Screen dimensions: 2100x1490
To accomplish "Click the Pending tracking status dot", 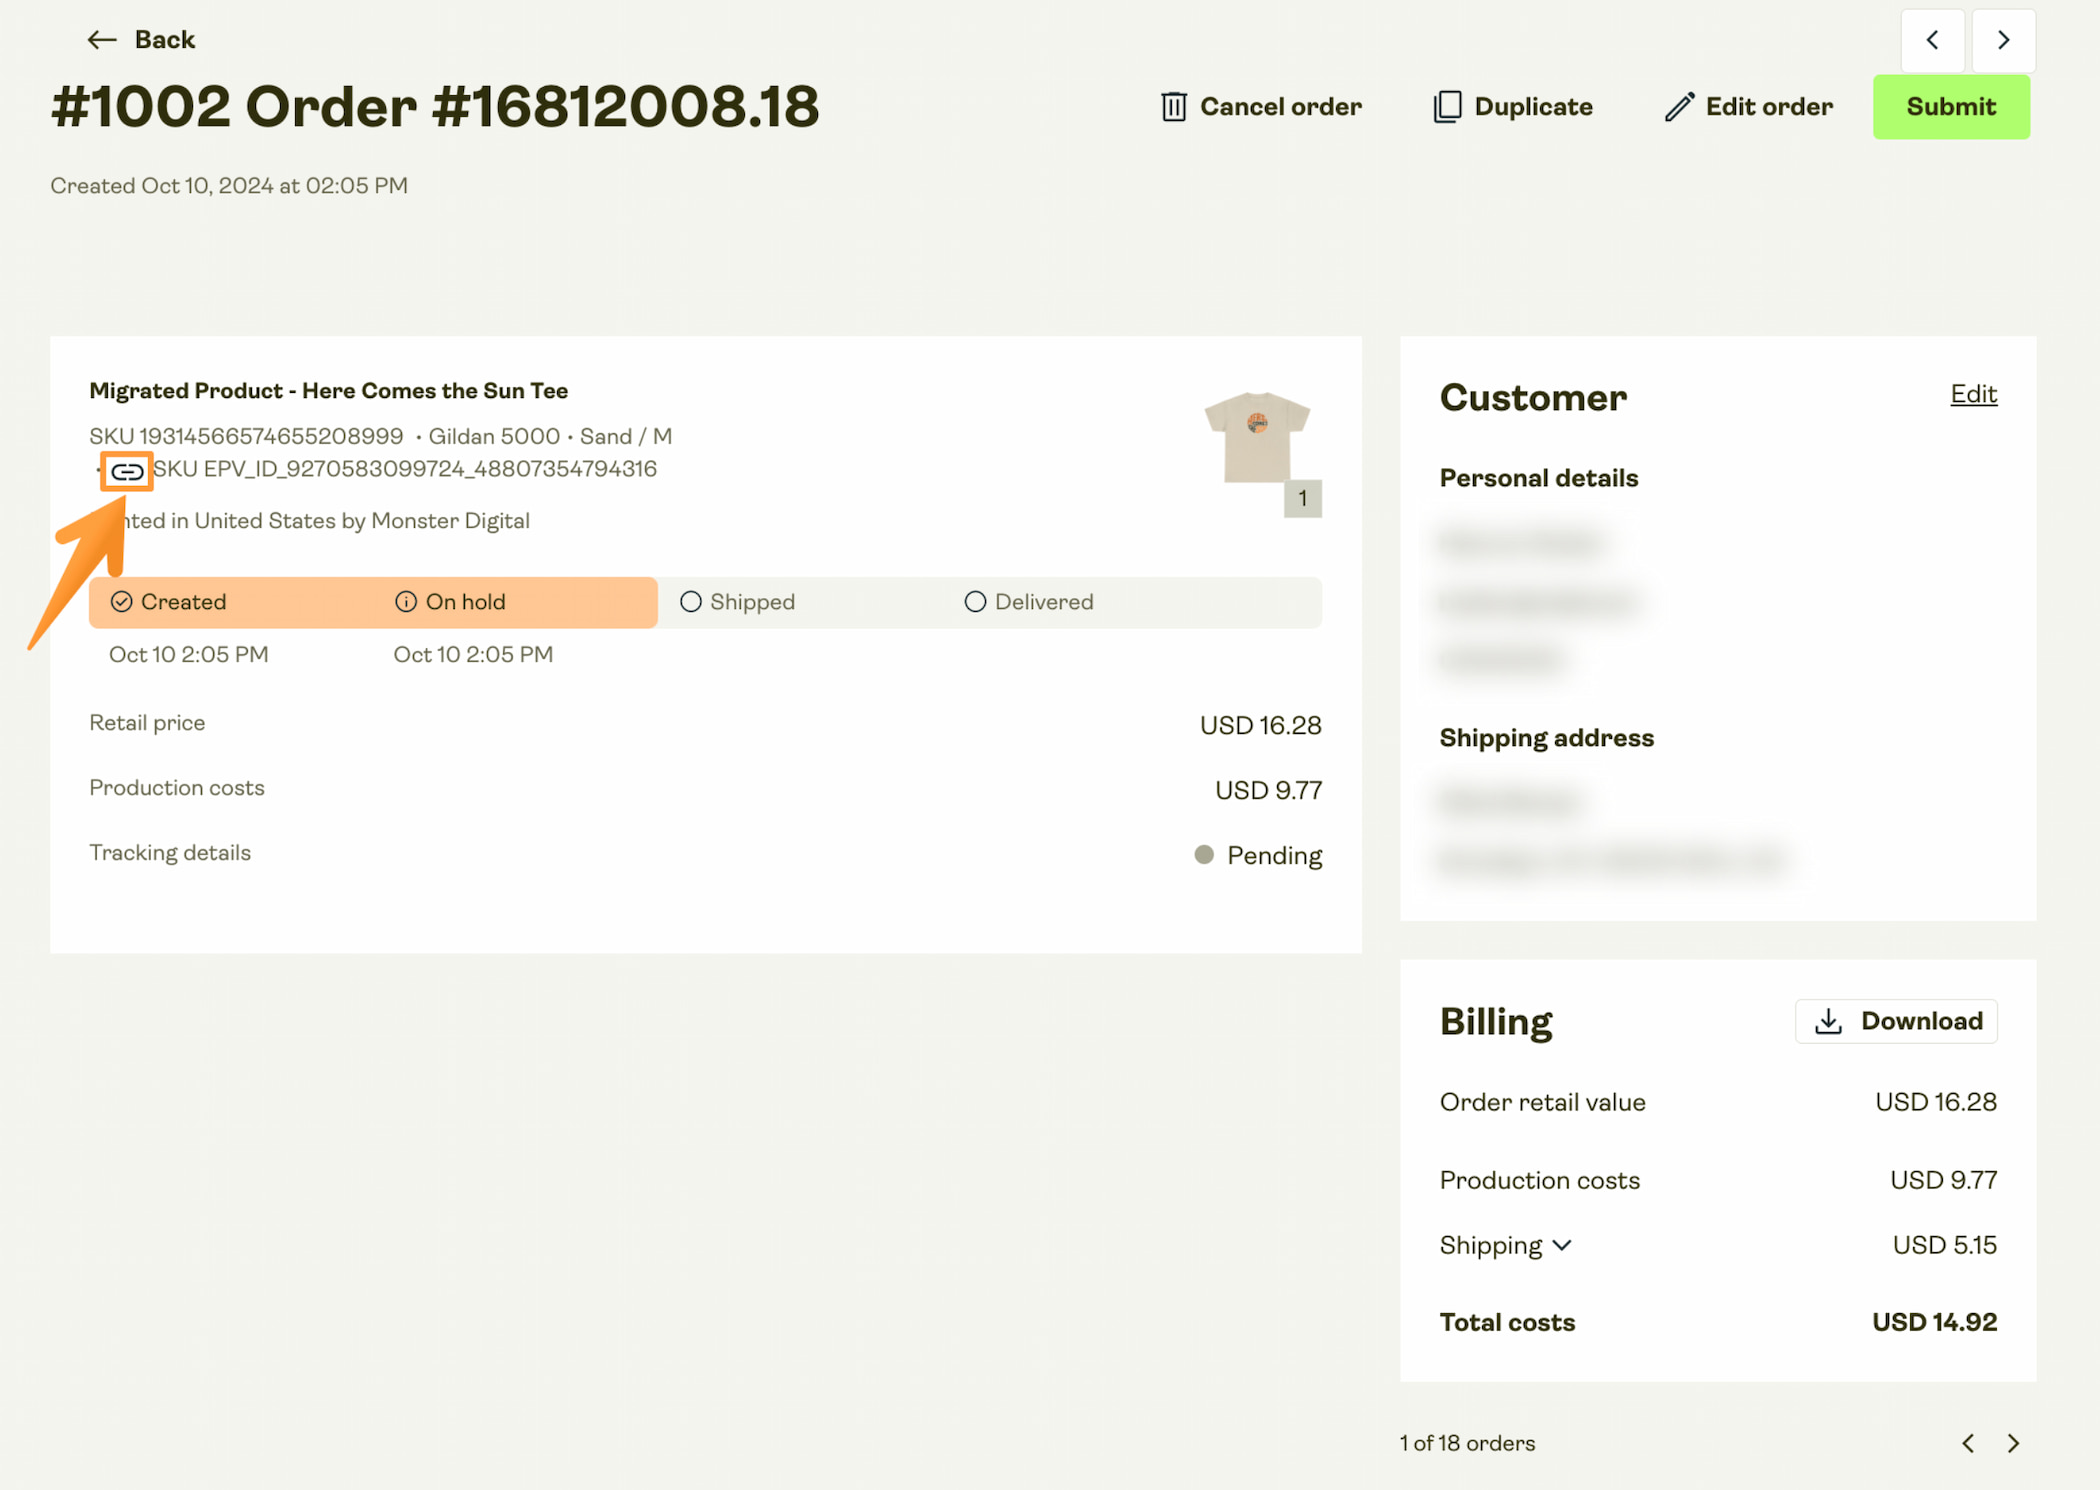I will point(1204,855).
